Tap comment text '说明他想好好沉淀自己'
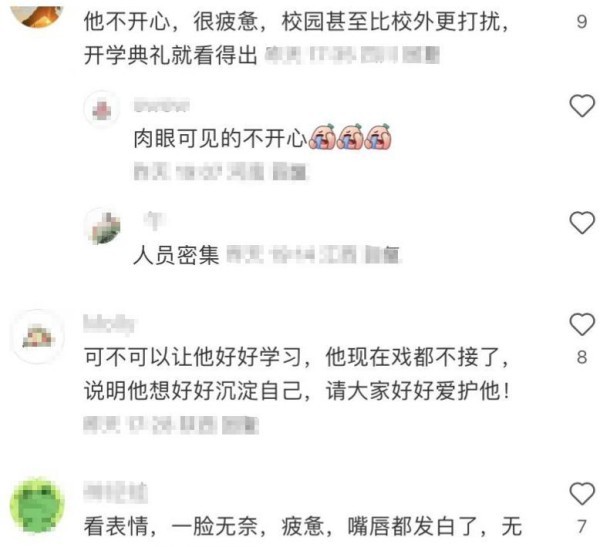The image size is (600, 547). pos(192,391)
